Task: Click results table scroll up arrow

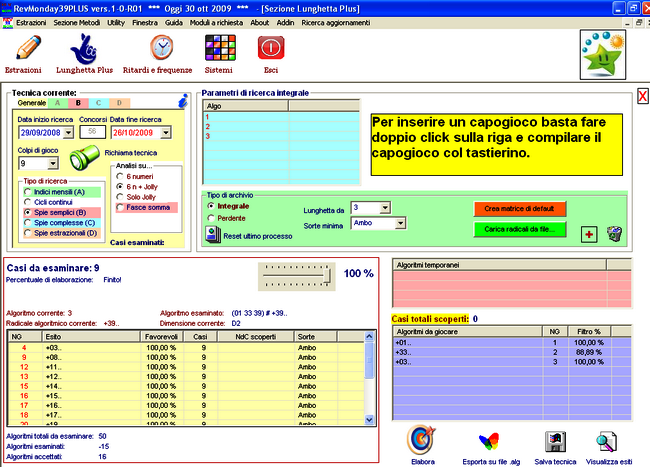Action: point(369,336)
